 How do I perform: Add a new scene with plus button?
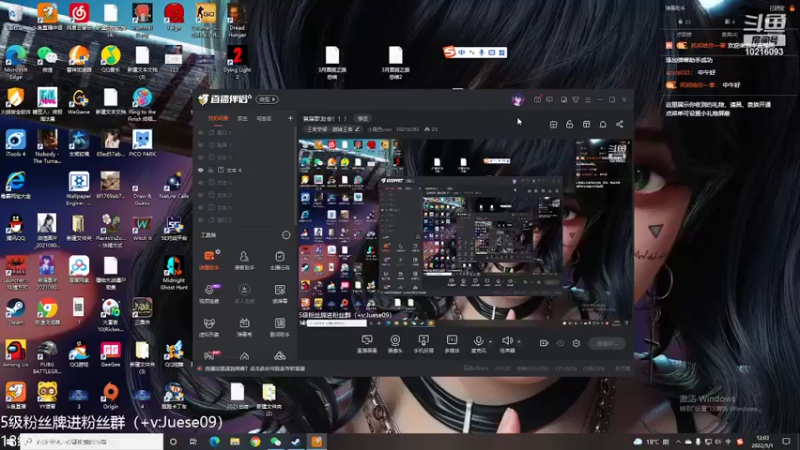click(x=290, y=118)
